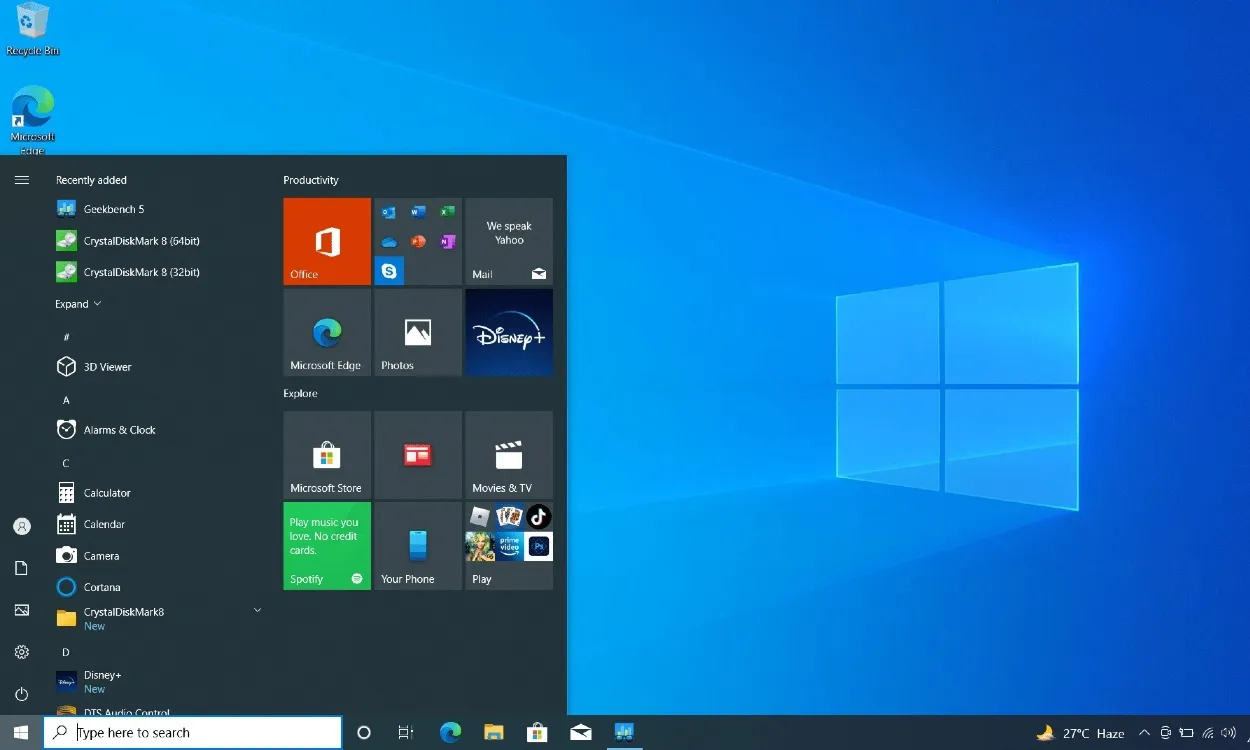Open the Movies & TV tile
Screen dimensions: 1250x750
509,455
